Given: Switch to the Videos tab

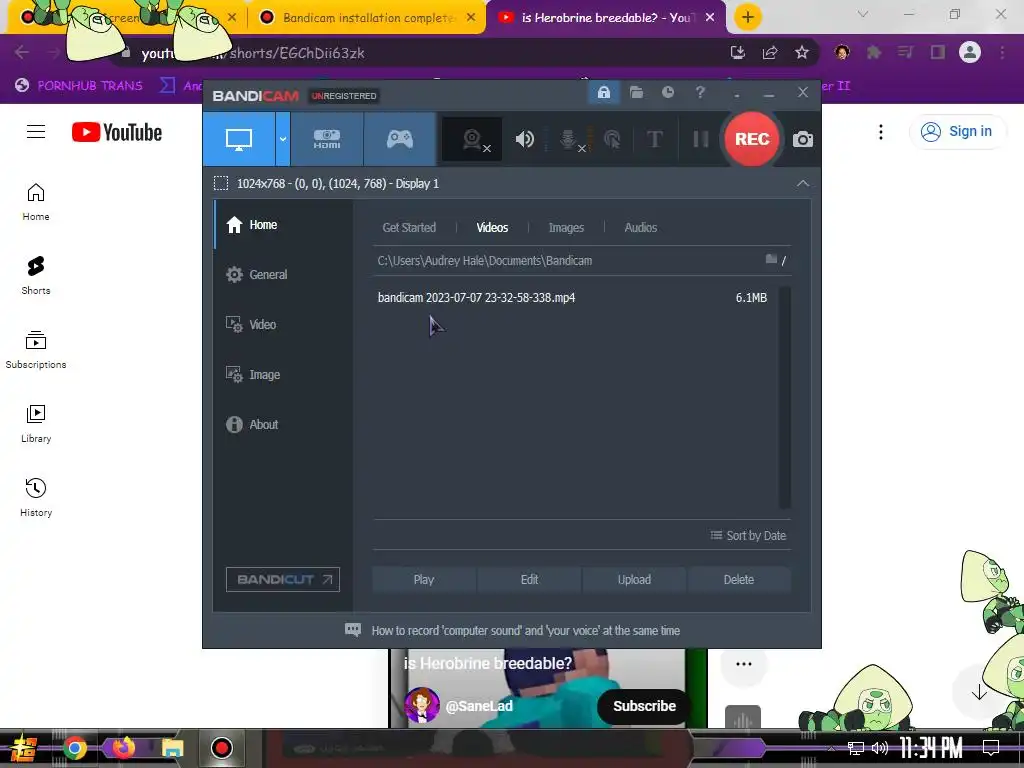Looking at the screenshot, I should click(492, 227).
